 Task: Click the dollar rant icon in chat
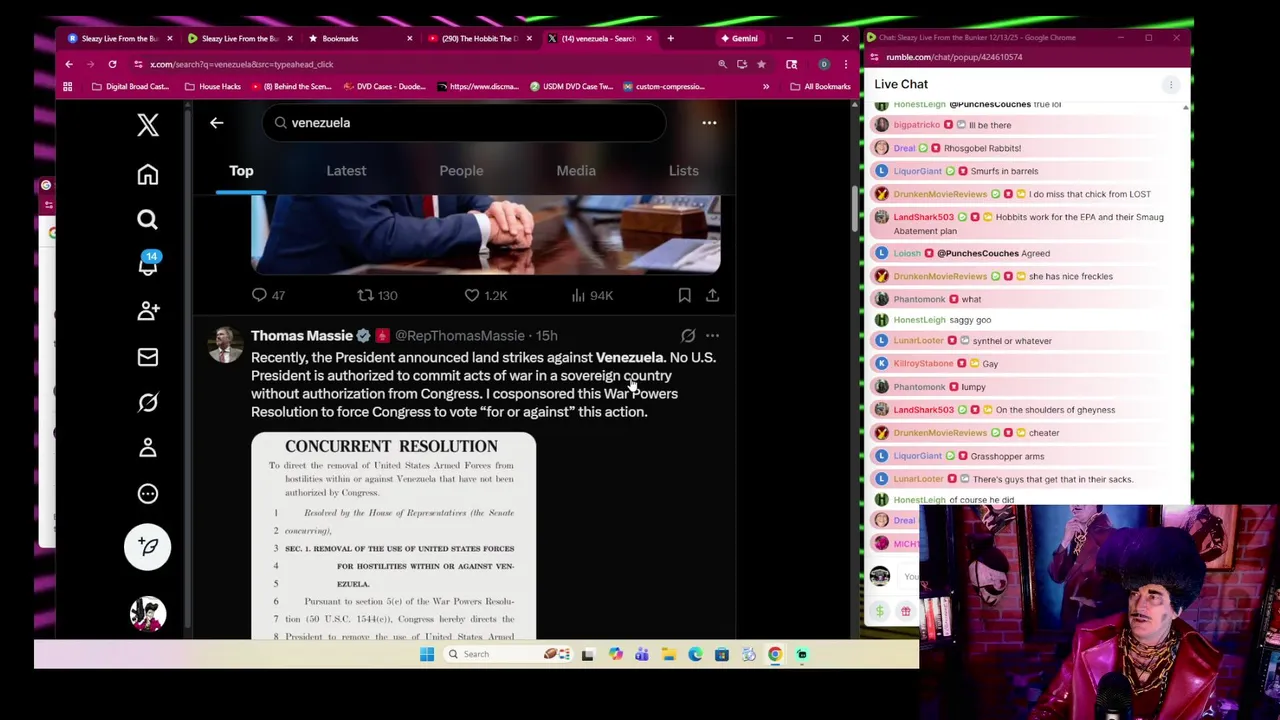pos(880,611)
